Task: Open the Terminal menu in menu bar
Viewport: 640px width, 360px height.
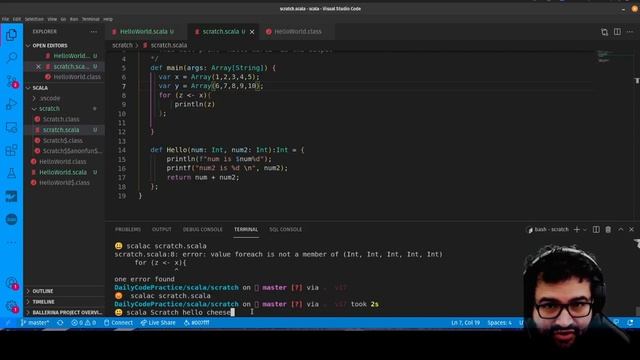Action: tap(91, 19)
